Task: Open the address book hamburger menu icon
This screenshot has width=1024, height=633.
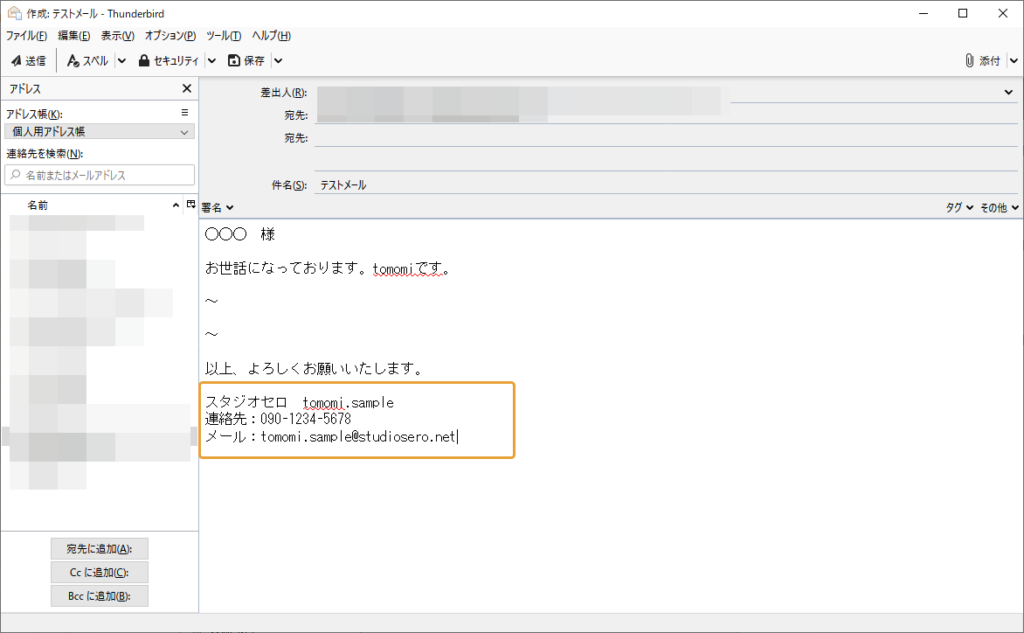Action: [x=187, y=112]
